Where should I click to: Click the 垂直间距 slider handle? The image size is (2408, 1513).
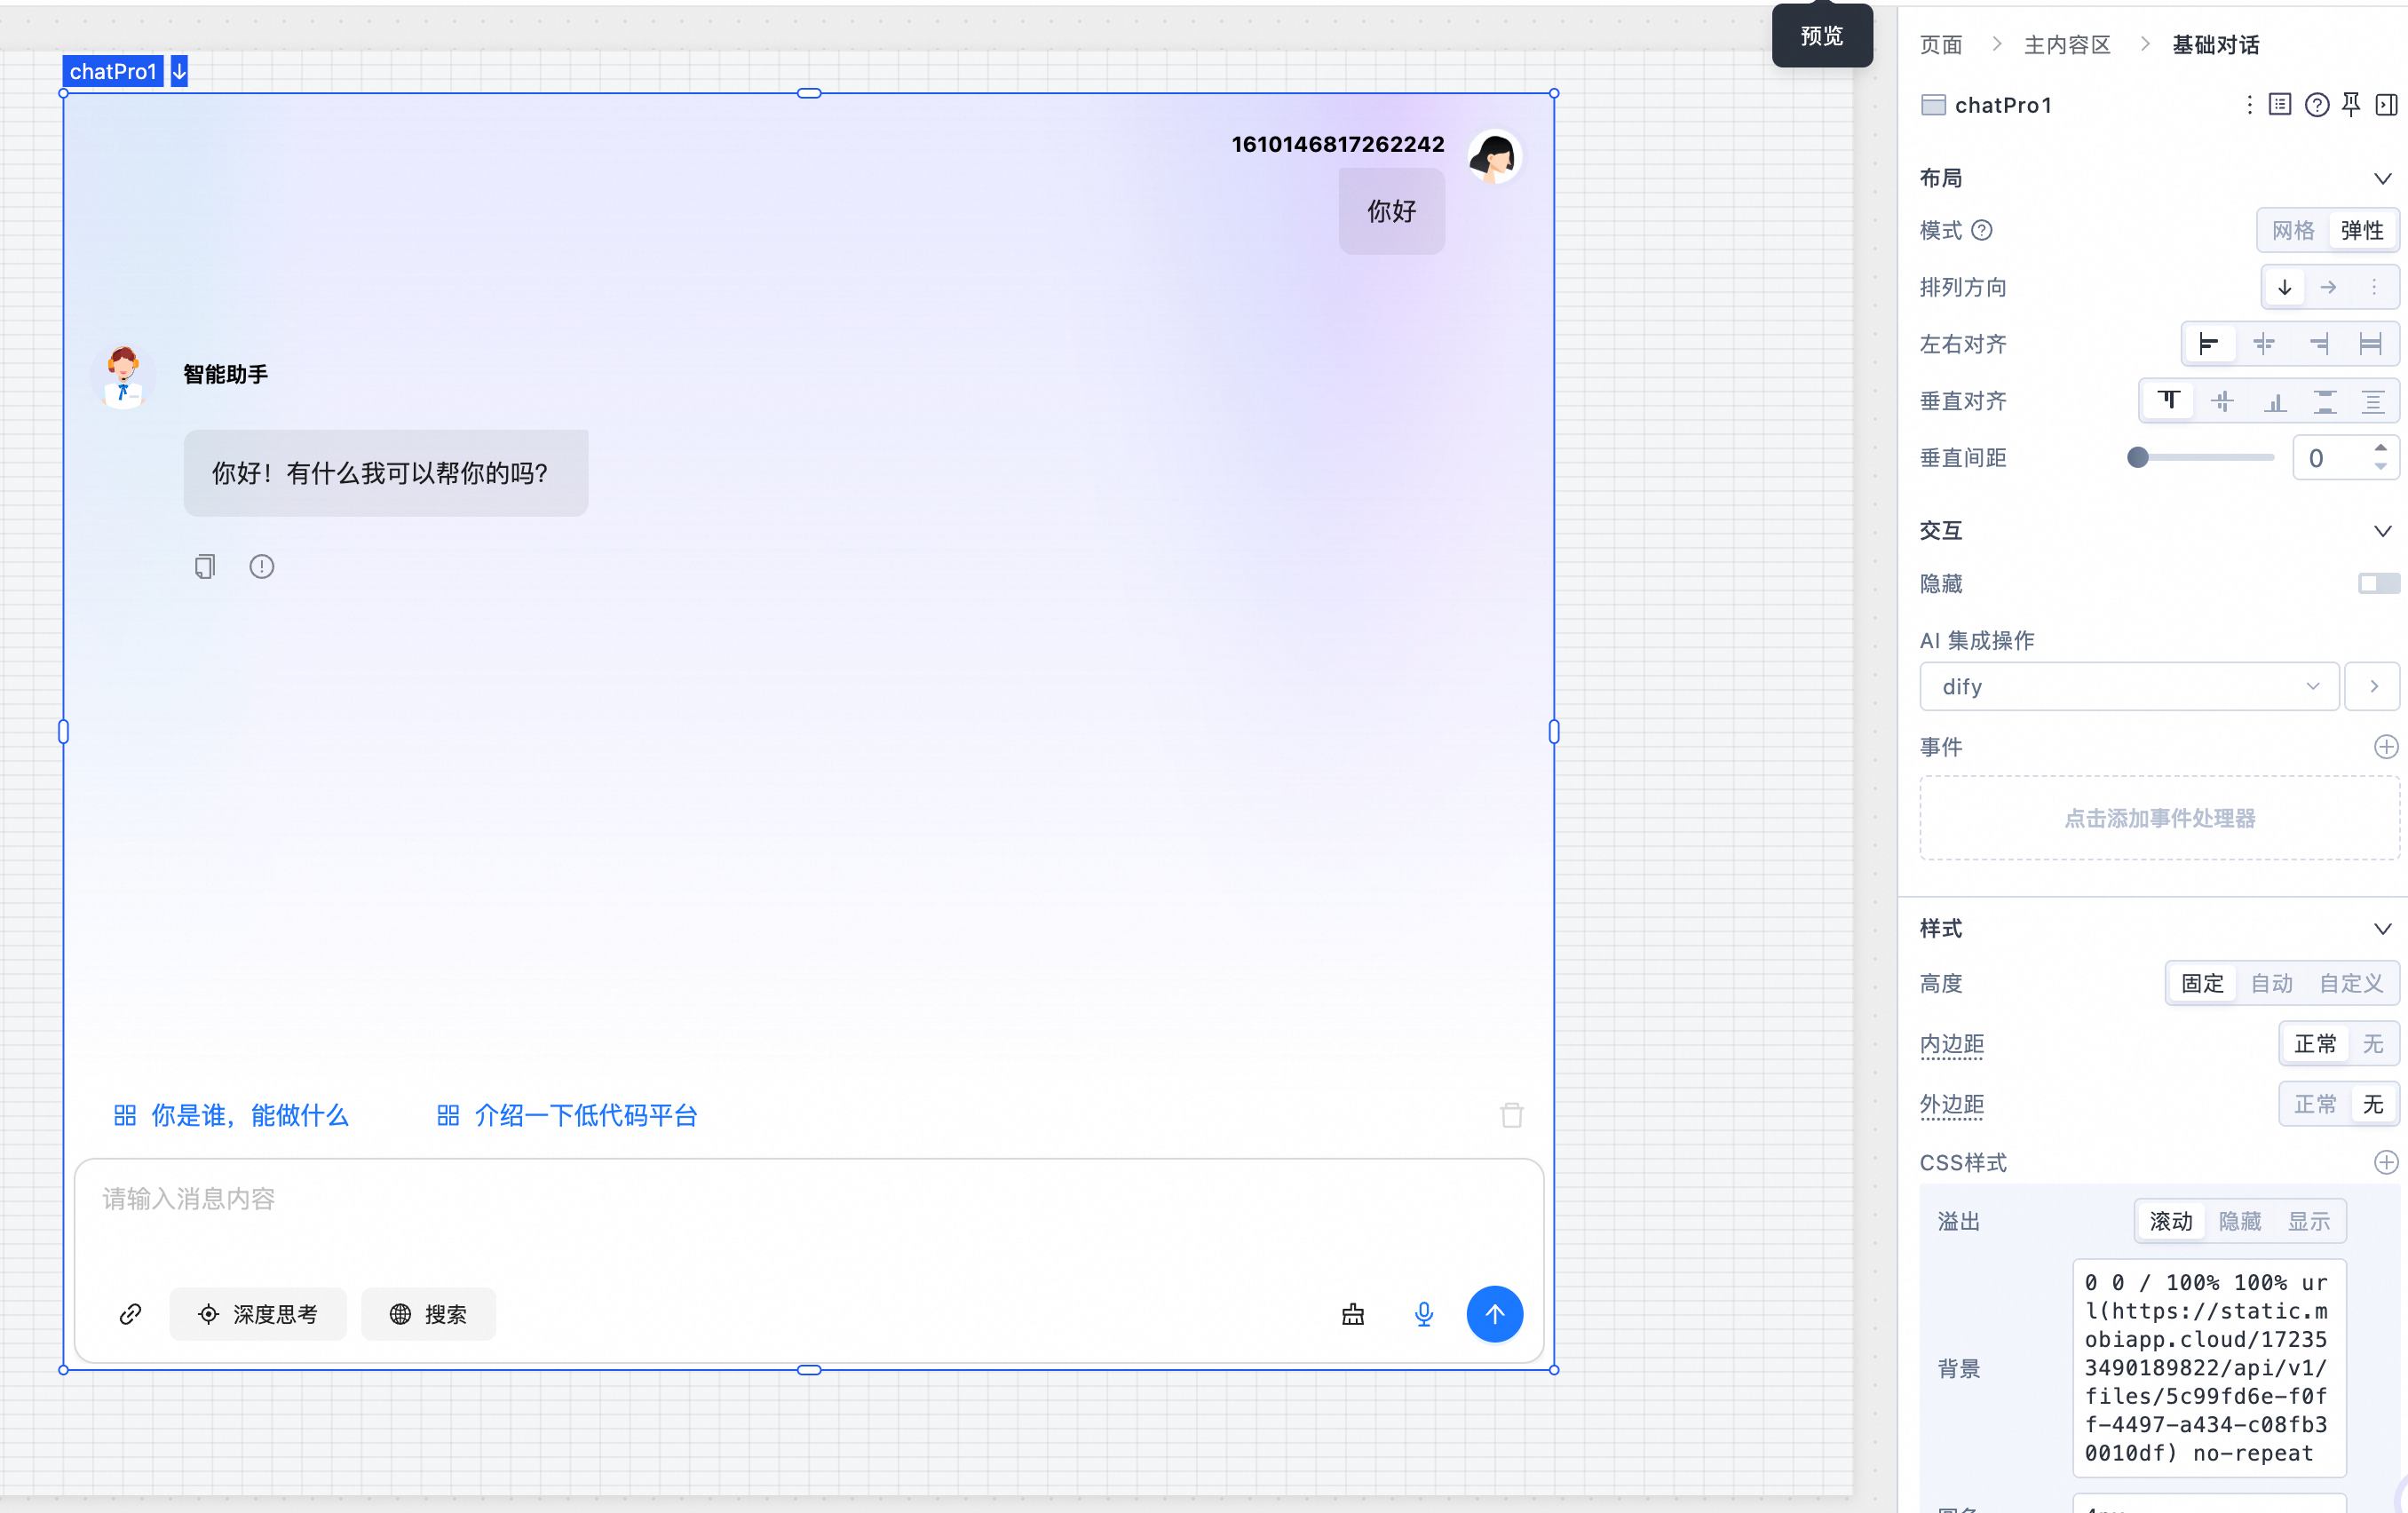[2137, 457]
